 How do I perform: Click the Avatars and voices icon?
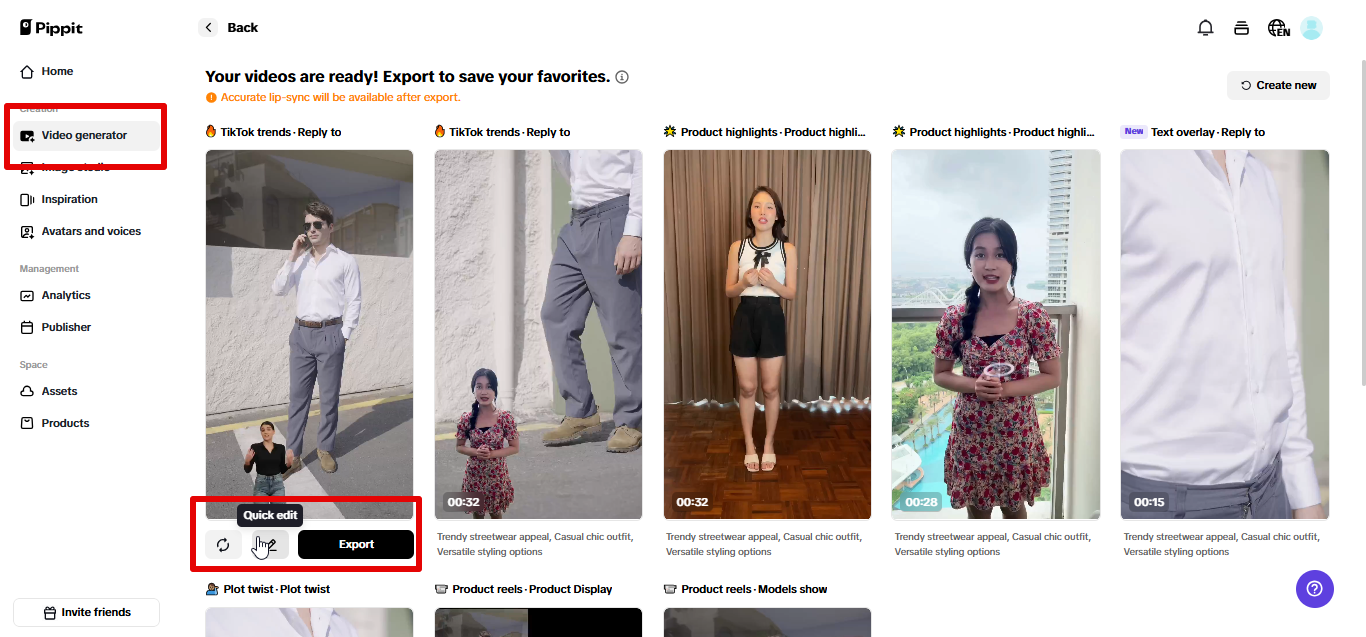[x=27, y=231]
